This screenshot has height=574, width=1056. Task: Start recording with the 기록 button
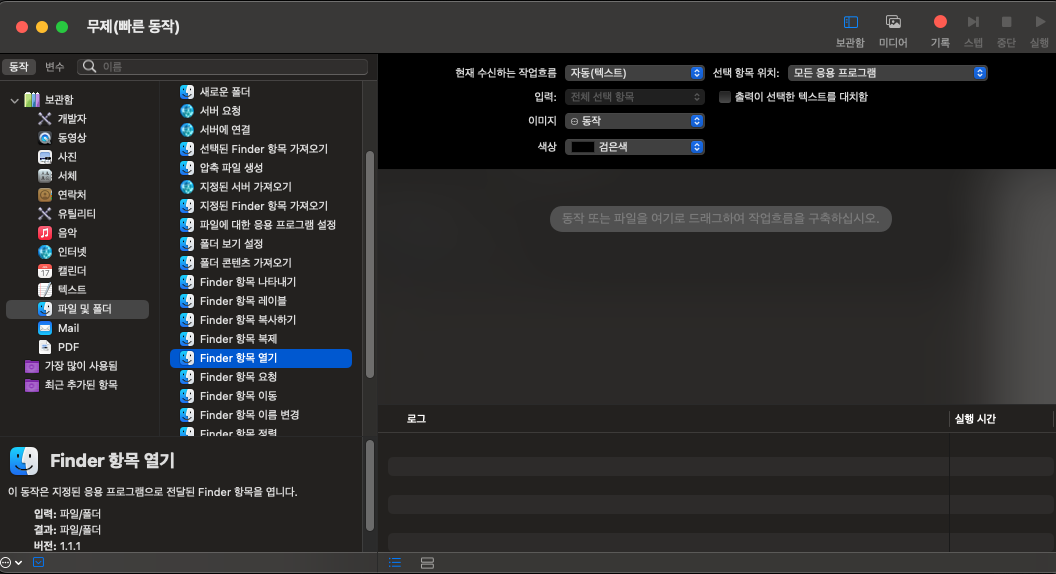click(939, 31)
